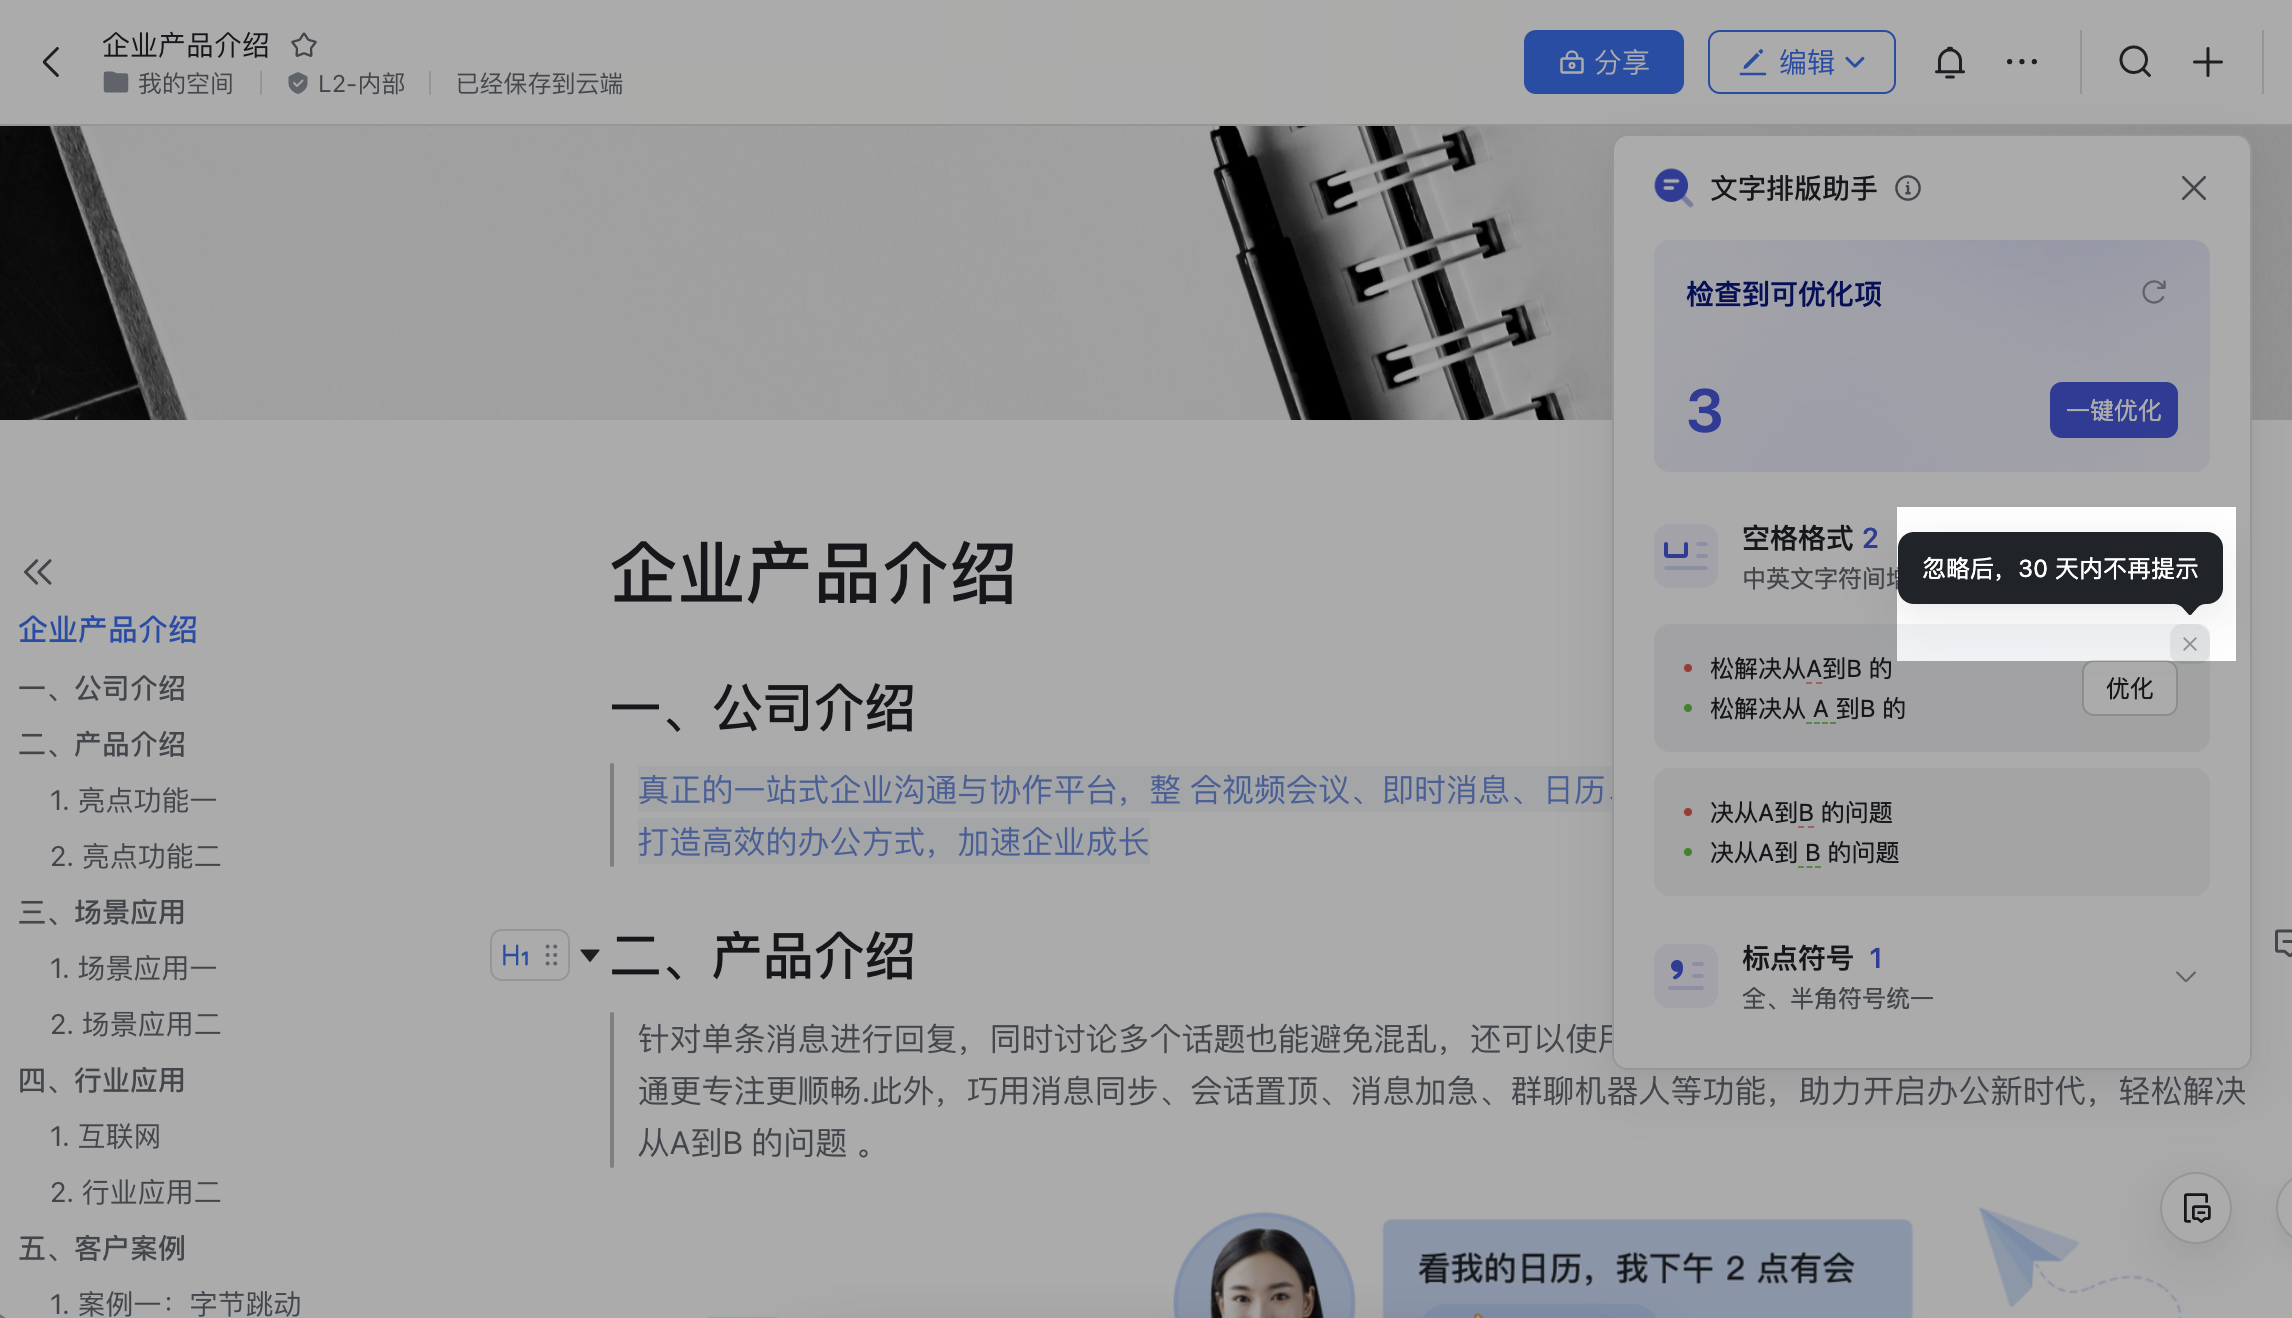Image resolution: width=2292 pixels, height=1318 pixels.
Task: Refresh the 检查到可优化项 check
Action: click(2153, 292)
